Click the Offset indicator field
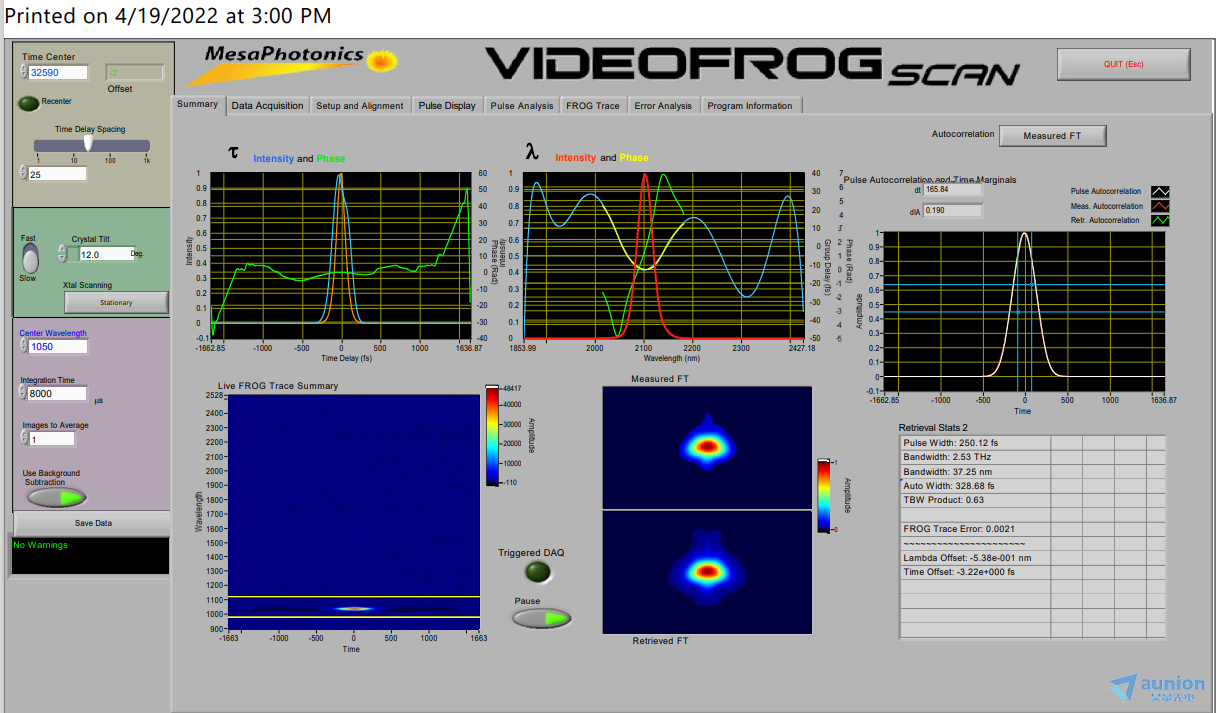 [x=135, y=72]
